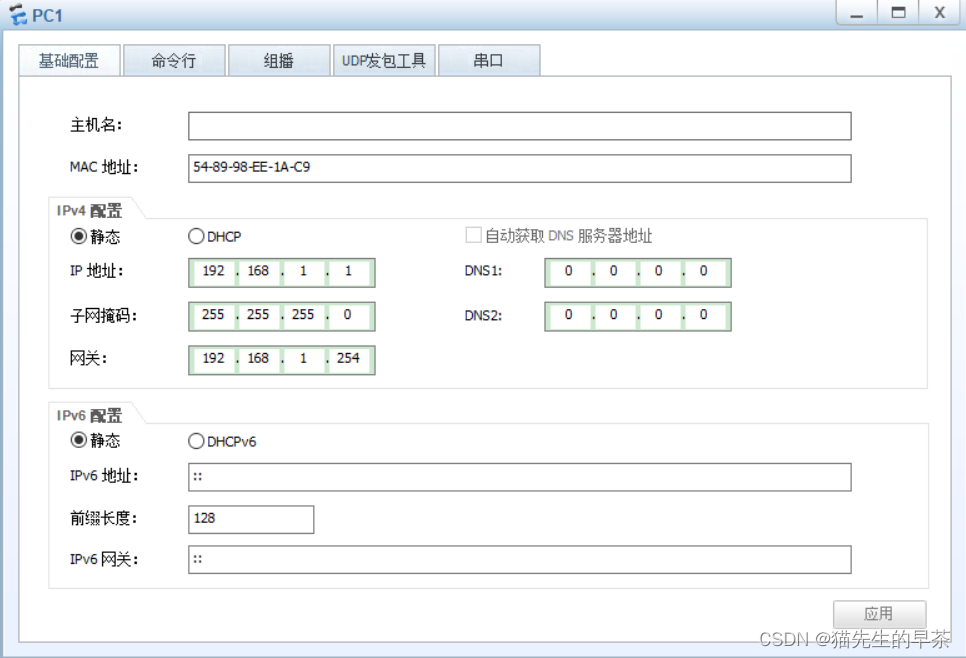
Task: Click DNS1 last octet field
Action: pyautogui.click(x=704, y=272)
